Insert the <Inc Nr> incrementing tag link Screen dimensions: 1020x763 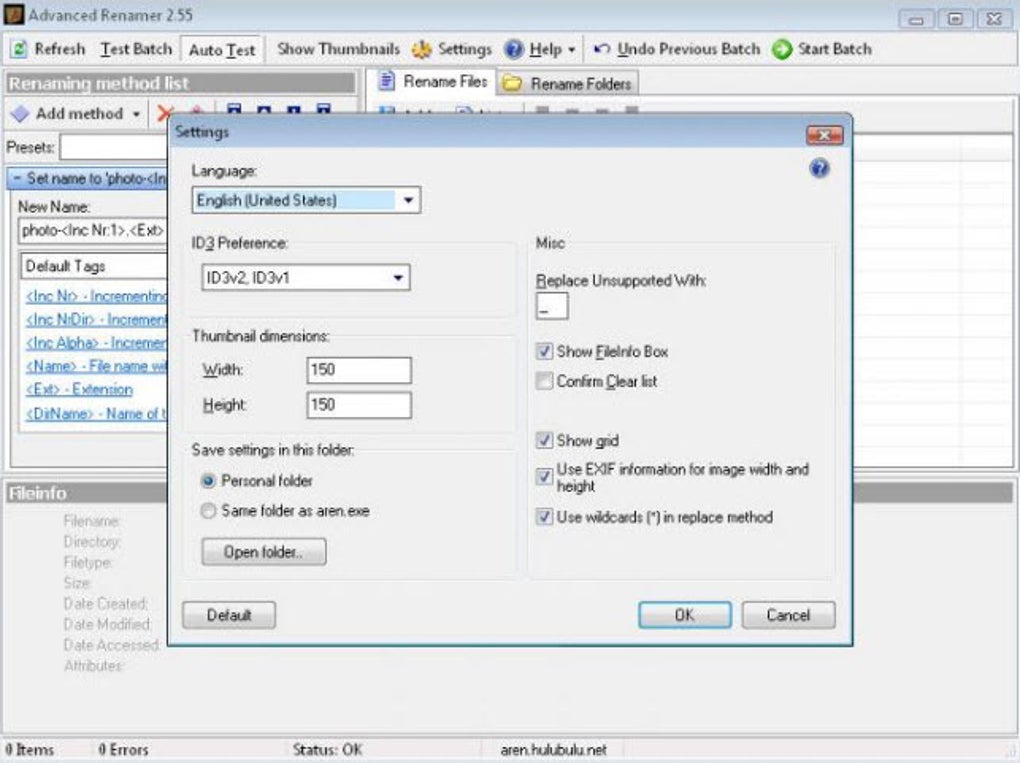[x=96, y=296]
